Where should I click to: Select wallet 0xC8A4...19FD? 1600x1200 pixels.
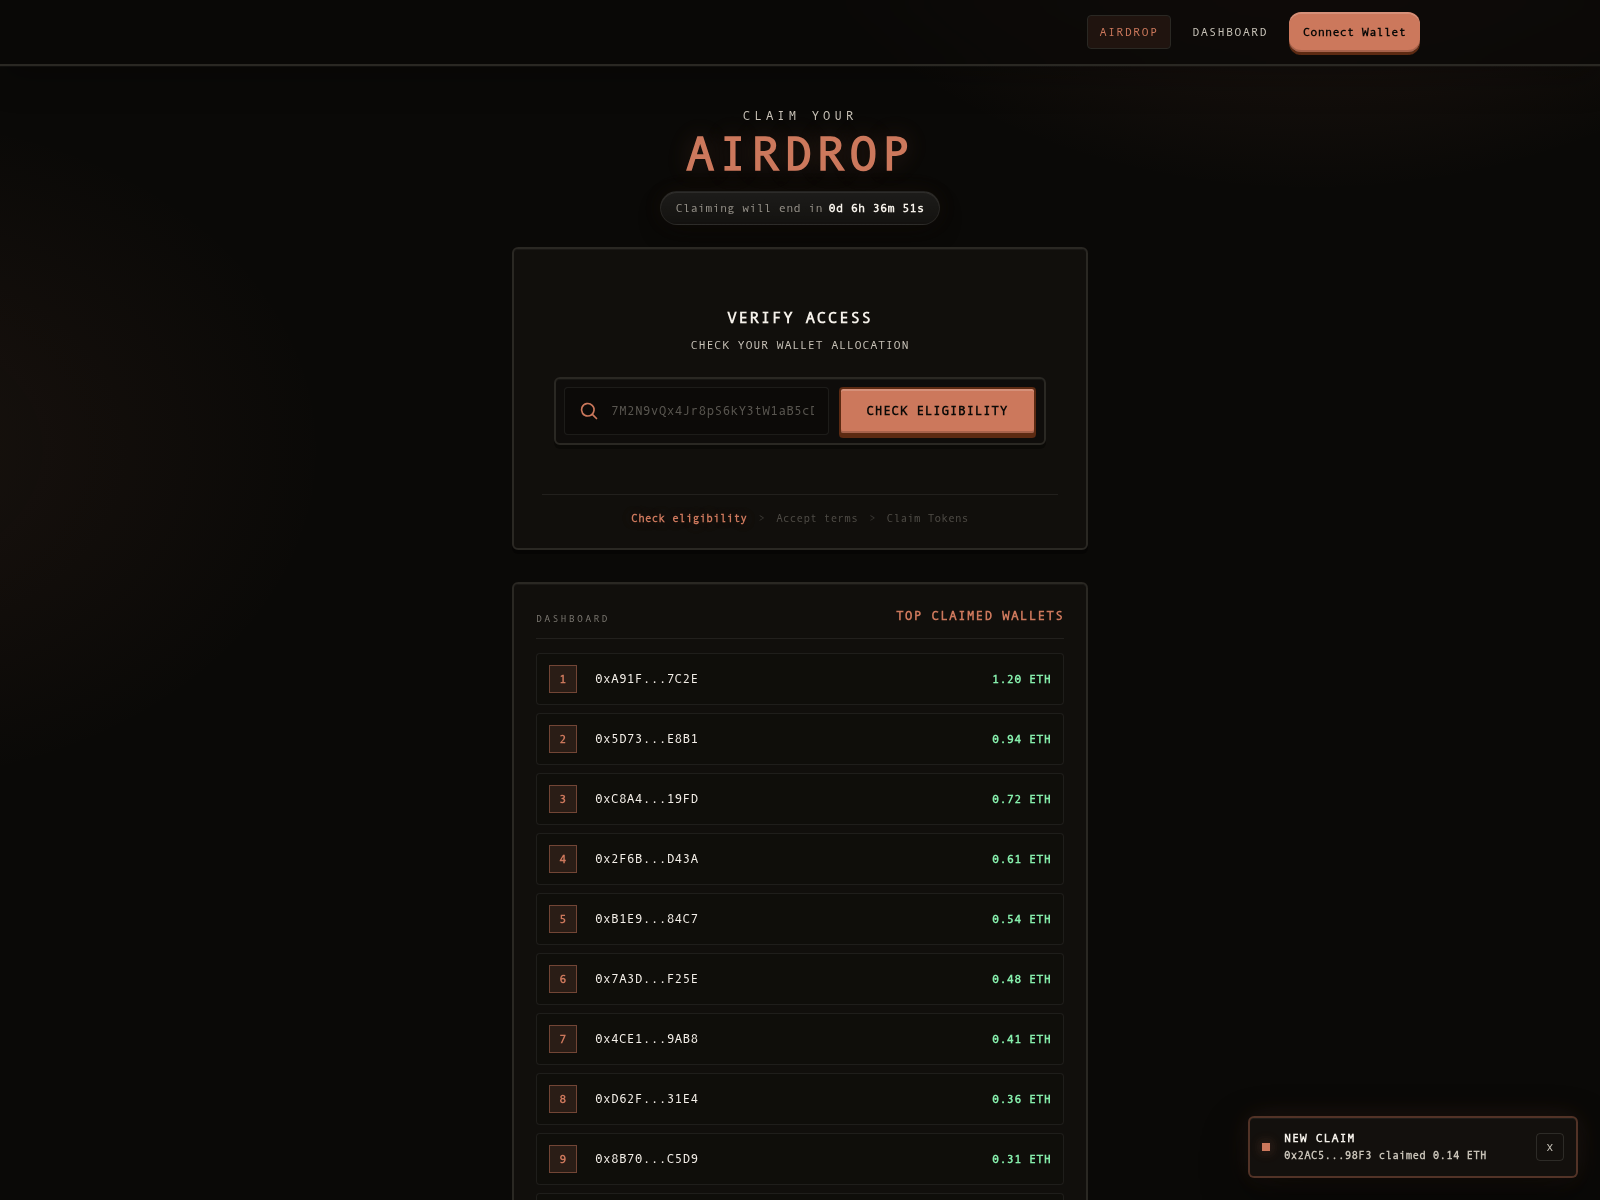coord(647,799)
